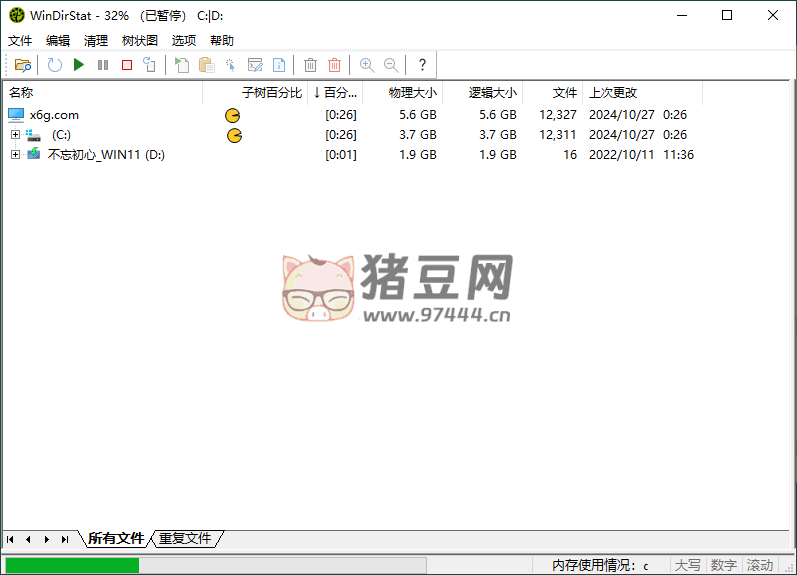The image size is (797, 575).
Task: Click the previous-tab navigation arrow
Action: tap(28, 539)
